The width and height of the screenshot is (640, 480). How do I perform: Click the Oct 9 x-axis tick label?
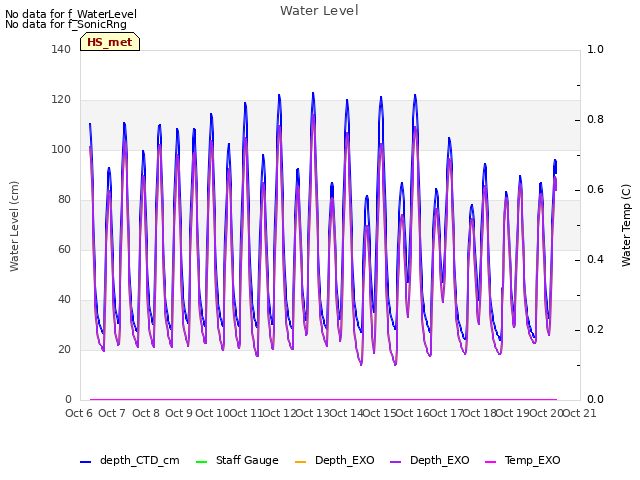click(x=179, y=413)
